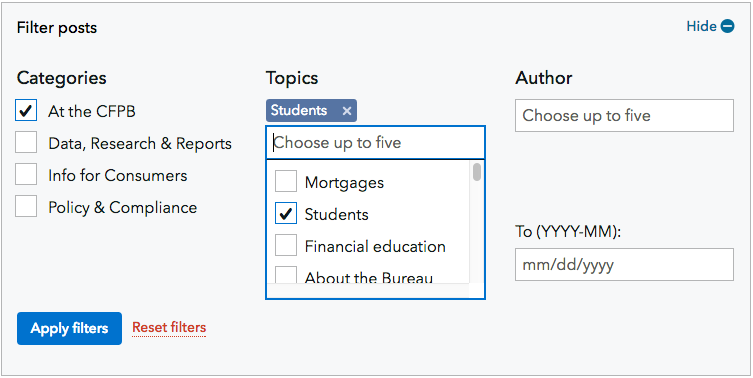Apply the selected filters
This screenshot has height=378, width=753.
[69, 329]
